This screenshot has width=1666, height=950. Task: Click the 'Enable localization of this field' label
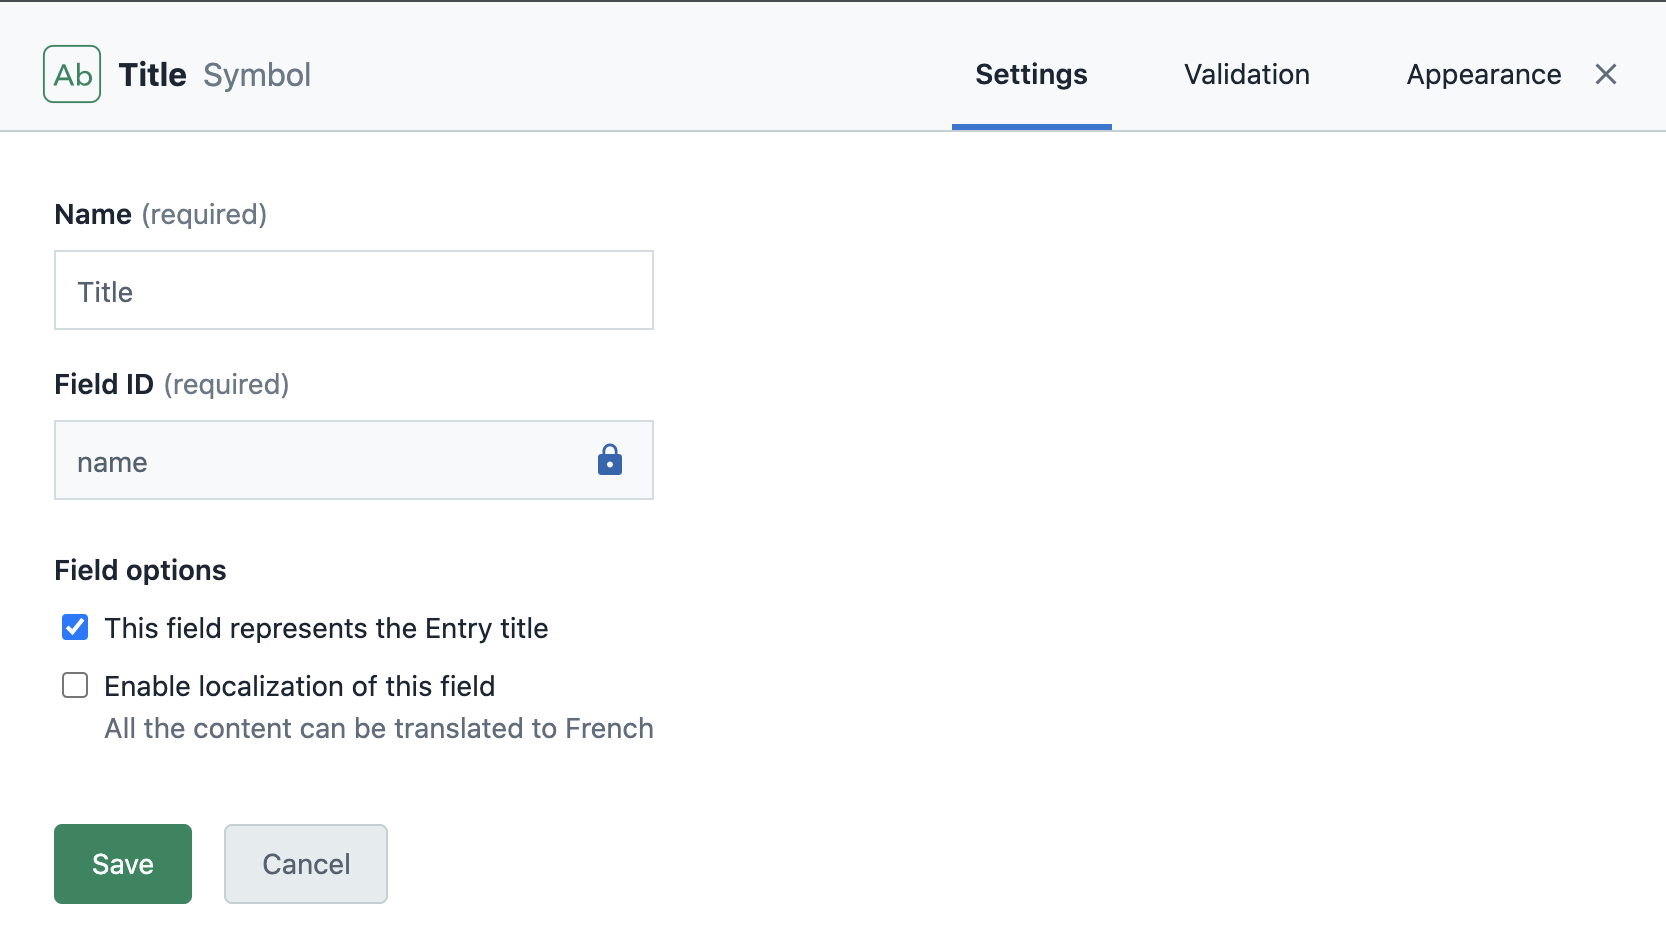300,686
